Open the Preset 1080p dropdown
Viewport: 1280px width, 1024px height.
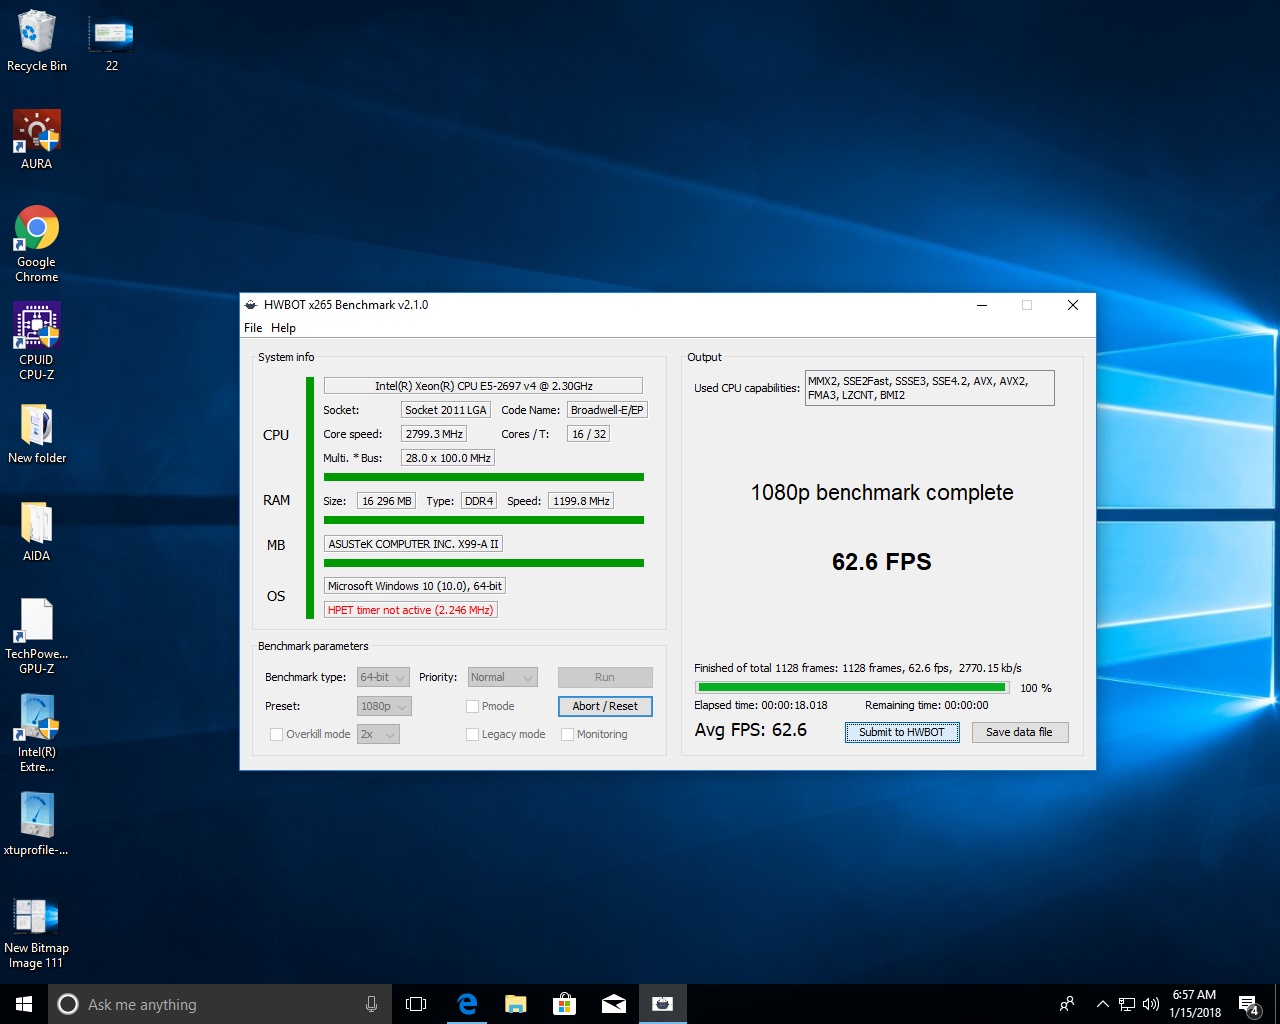tap(384, 706)
